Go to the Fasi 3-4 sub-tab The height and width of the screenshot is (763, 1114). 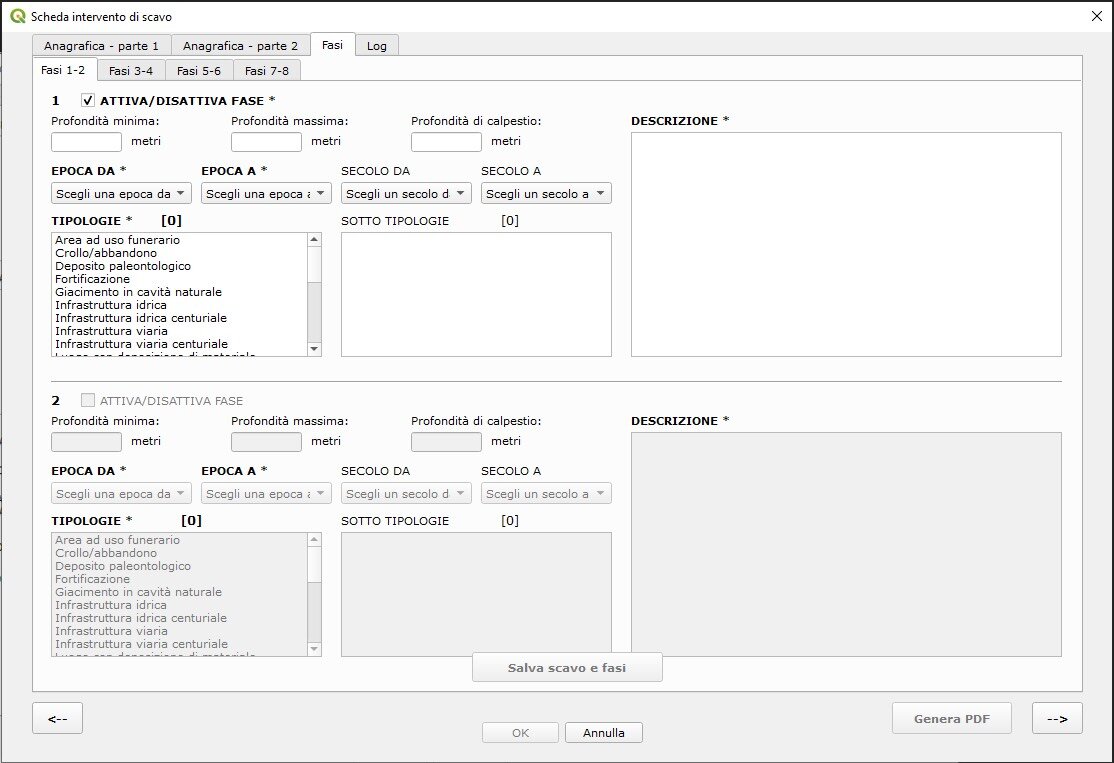coord(131,70)
